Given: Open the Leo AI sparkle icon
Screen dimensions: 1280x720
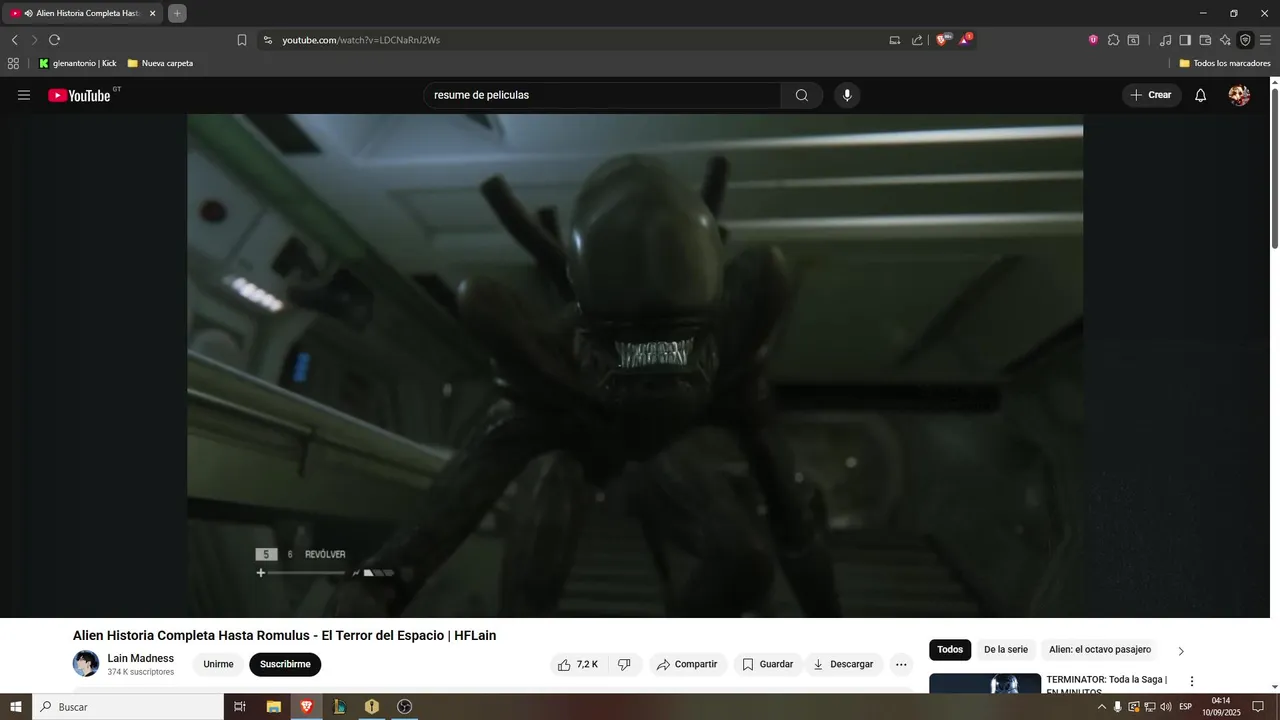Looking at the screenshot, I should click(1225, 40).
